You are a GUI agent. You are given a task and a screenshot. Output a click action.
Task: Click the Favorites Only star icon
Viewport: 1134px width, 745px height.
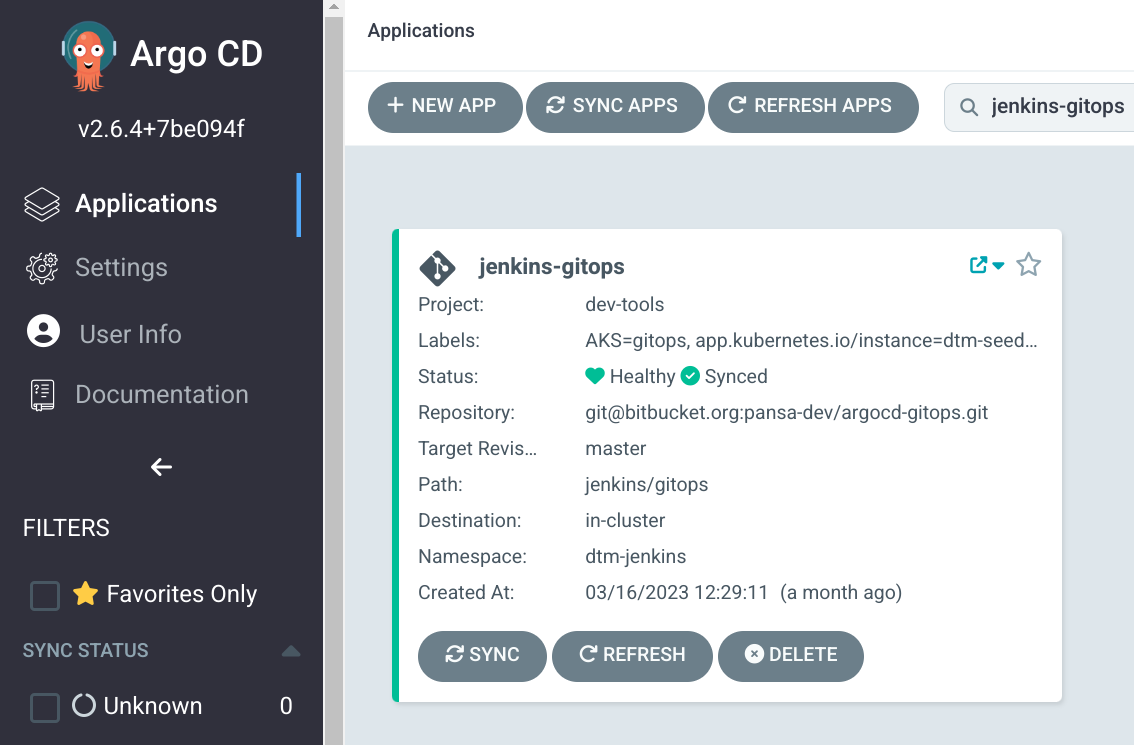point(85,593)
